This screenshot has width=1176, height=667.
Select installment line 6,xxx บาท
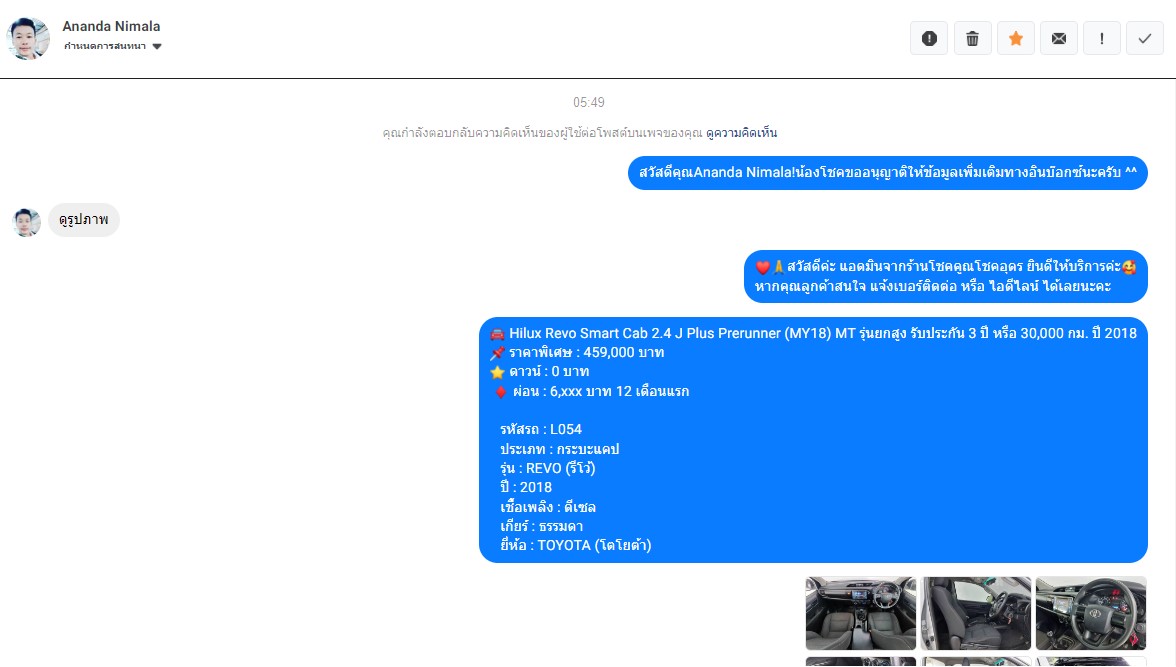click(x=591, y=391)
